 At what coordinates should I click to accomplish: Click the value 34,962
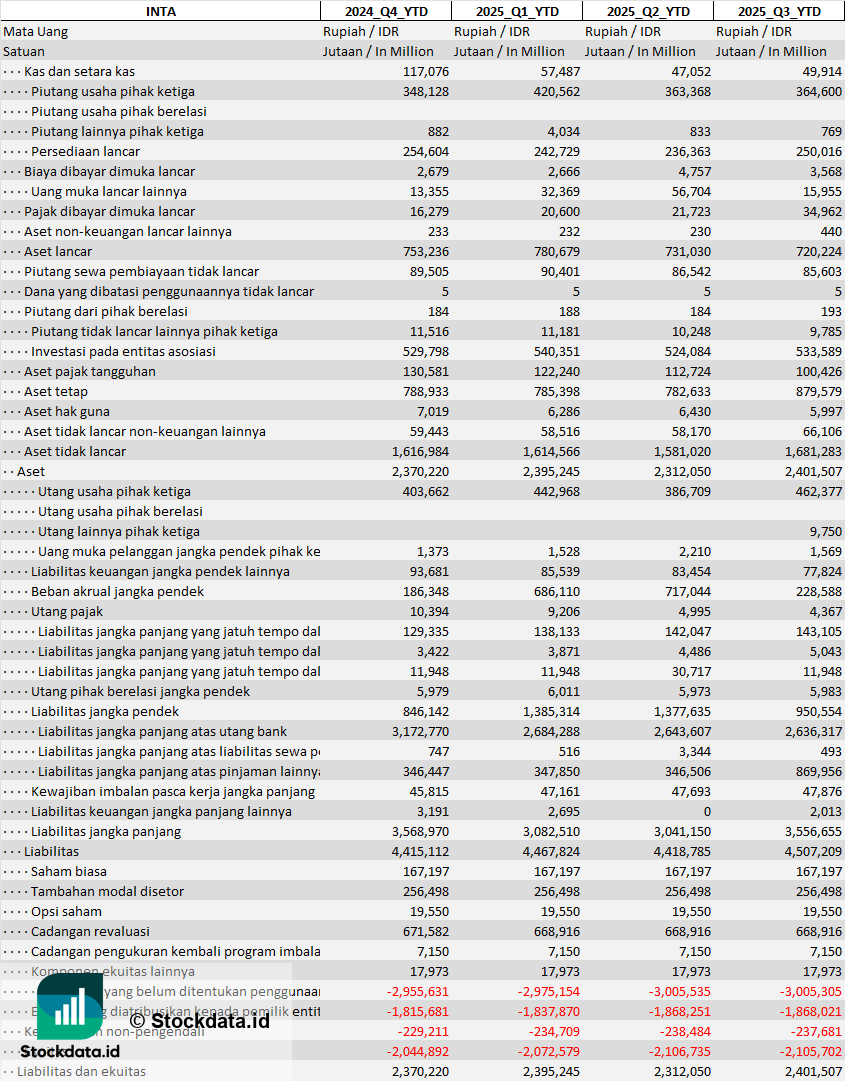point(822,212)
